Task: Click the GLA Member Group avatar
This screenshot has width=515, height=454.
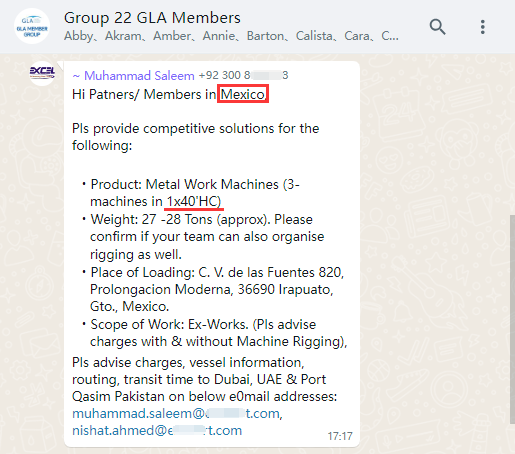Action: [32, 26]
